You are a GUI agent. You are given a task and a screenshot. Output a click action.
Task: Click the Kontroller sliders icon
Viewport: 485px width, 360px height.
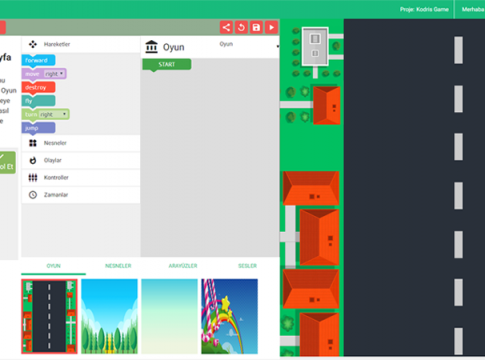click(33, 178)
